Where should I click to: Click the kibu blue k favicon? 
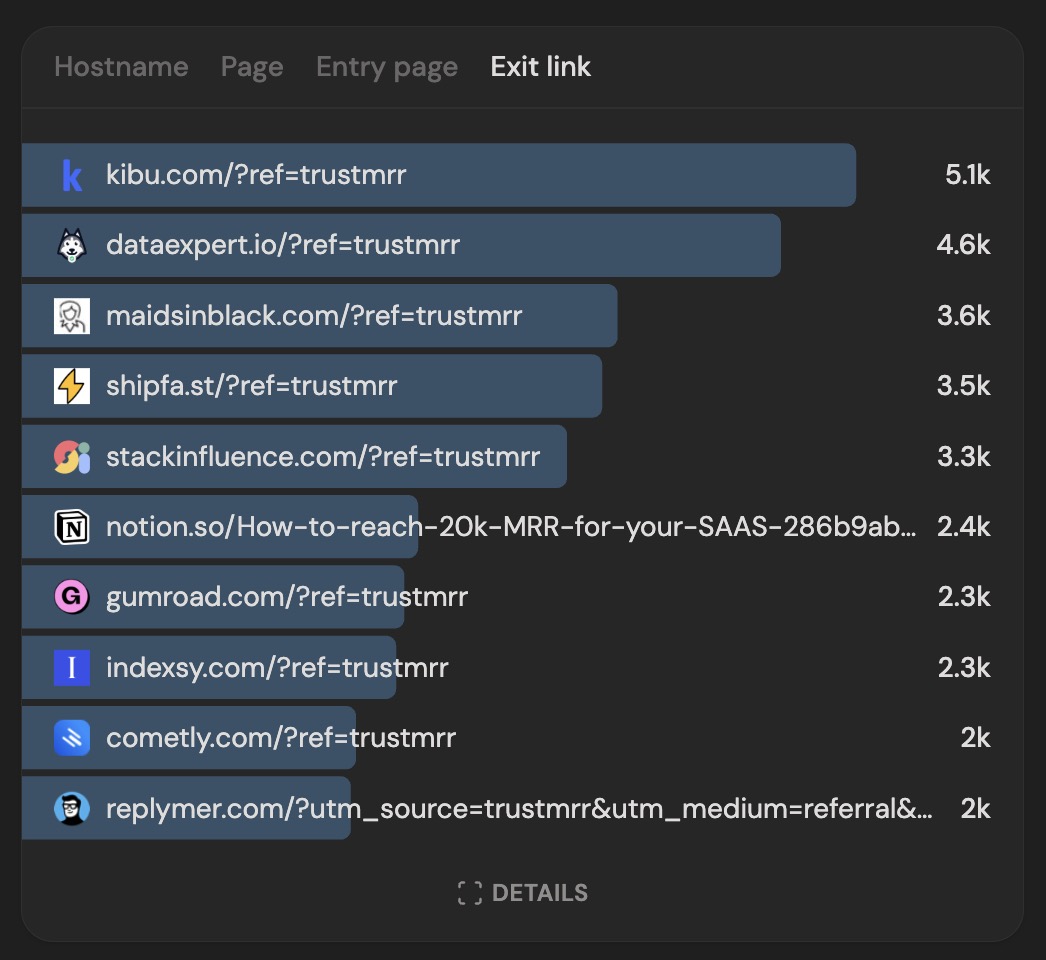click(x=72, y=175)
